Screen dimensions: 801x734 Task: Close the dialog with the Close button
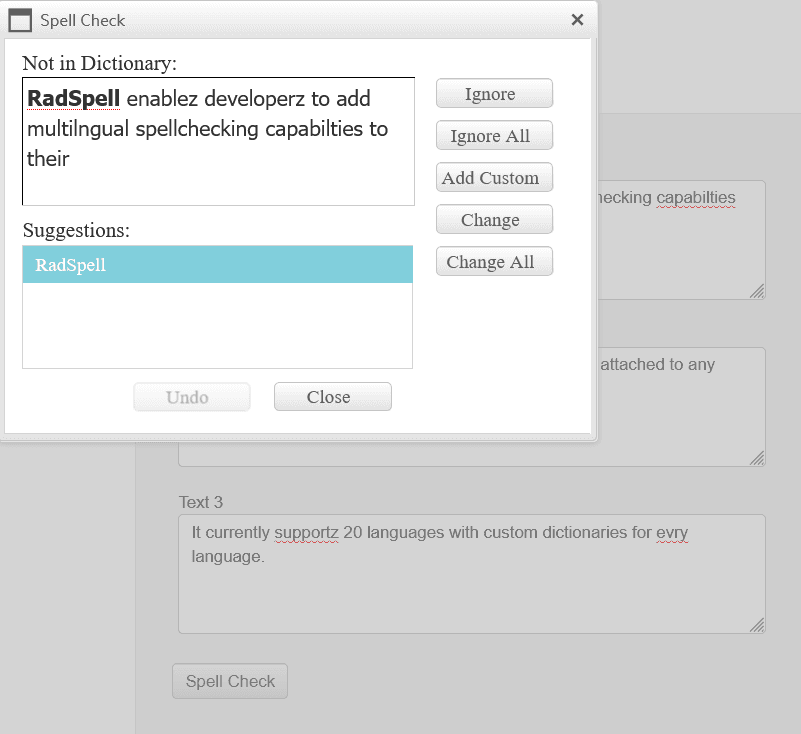point(333,397)
